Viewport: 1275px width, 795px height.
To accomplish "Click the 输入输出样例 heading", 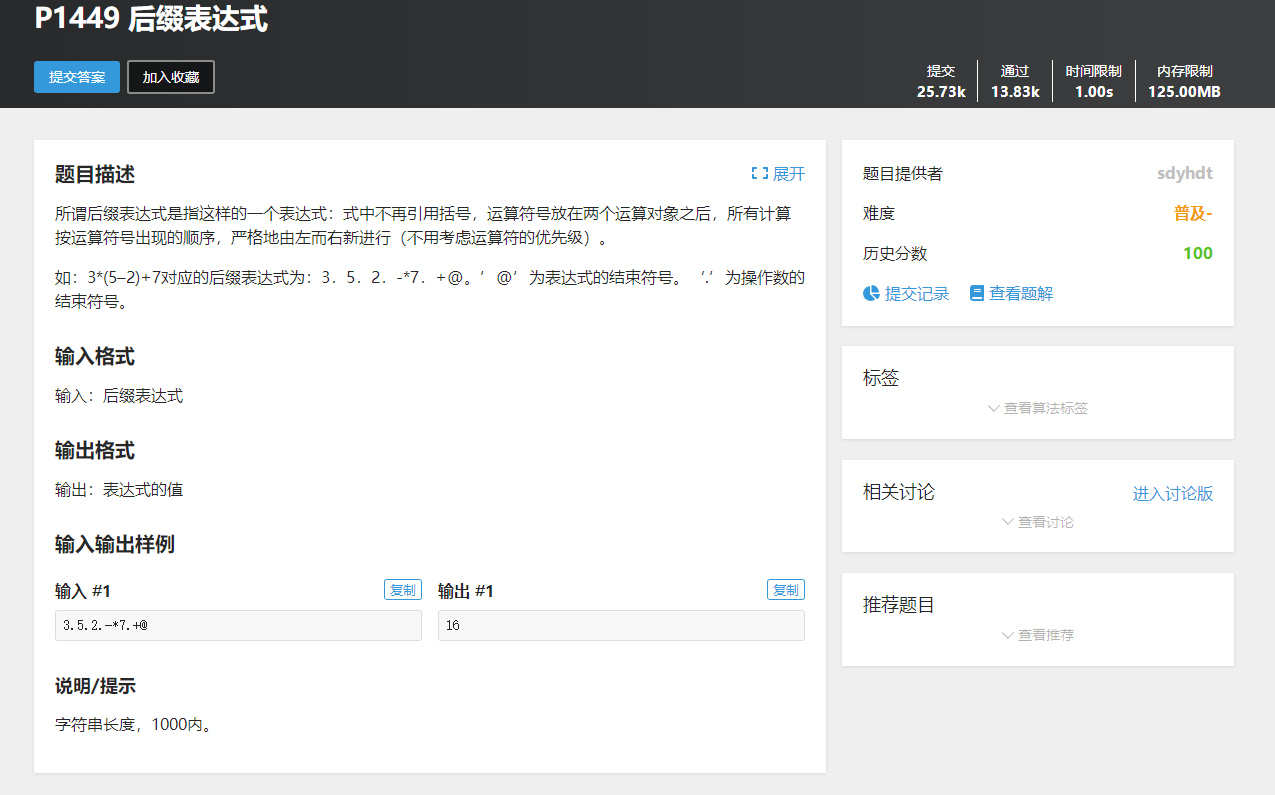I will [x=115, y=544].
